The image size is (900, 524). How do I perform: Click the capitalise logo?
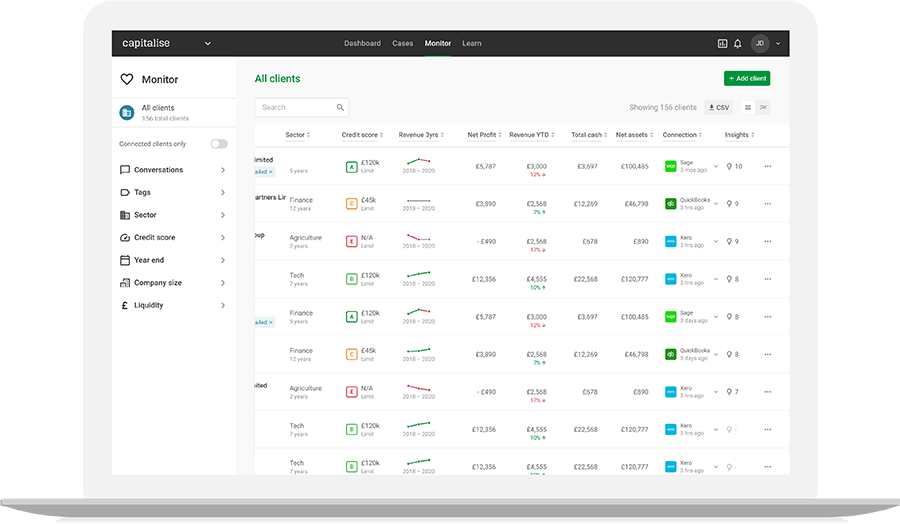click(146, 43)
